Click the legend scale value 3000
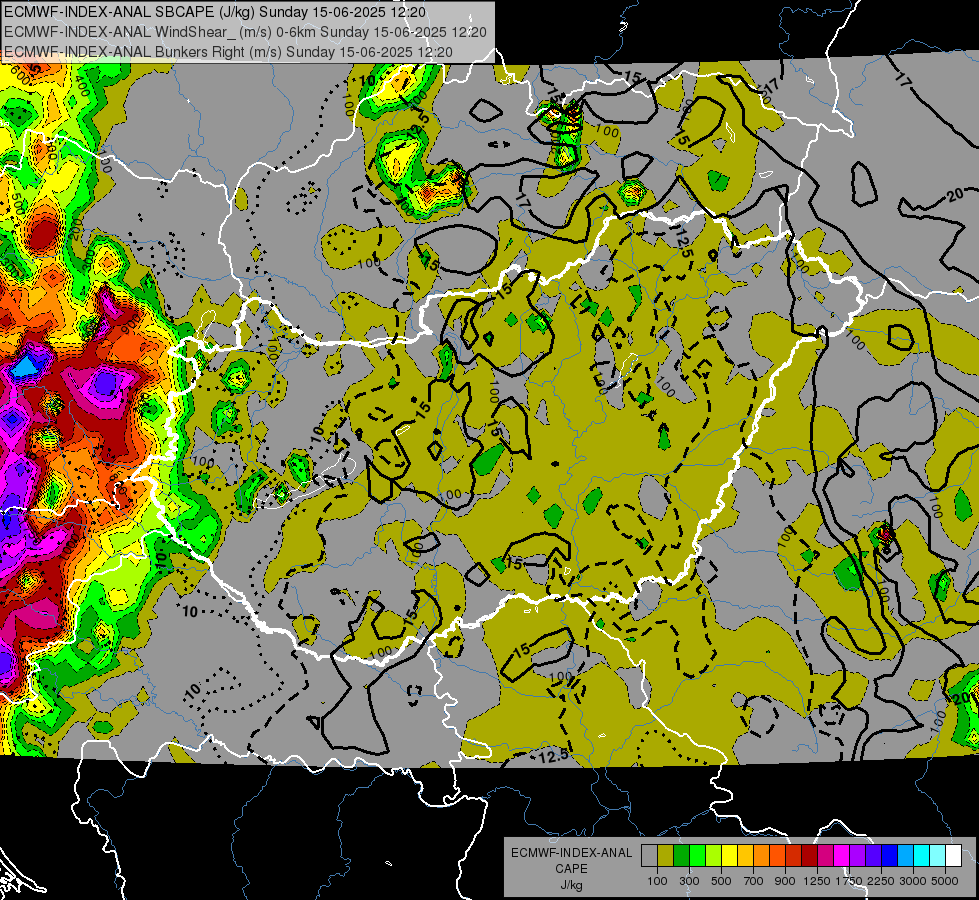Screen dimensions: 979x900 (x=913, y=881)
